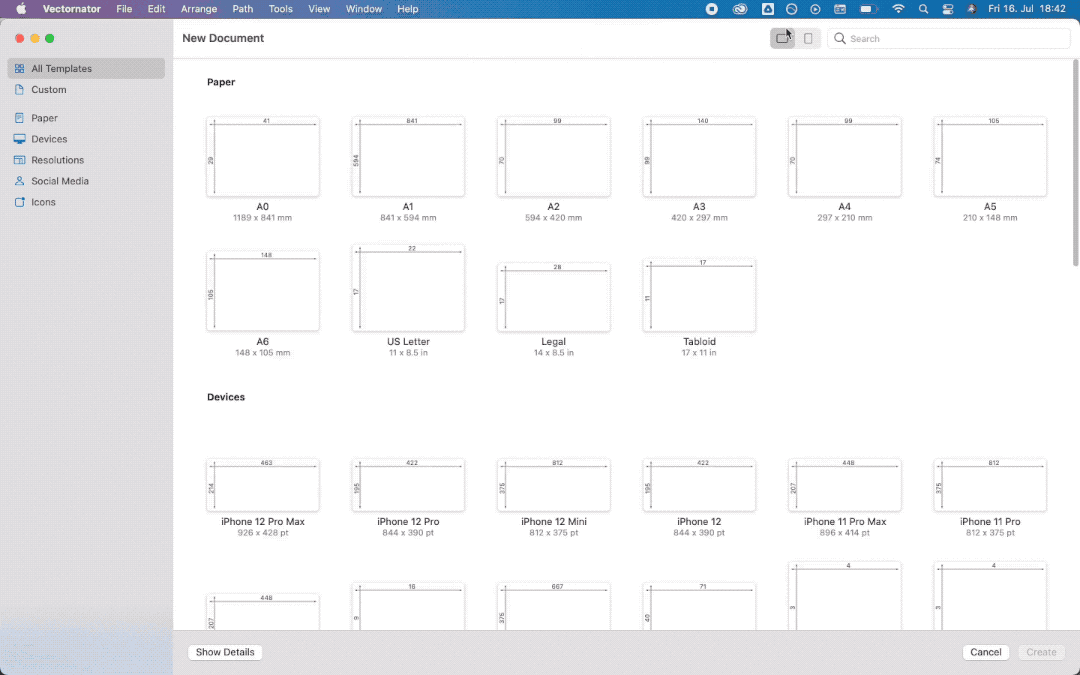Select the A0 paper template
This screenshot has width=1080, height=675.
[x=262, y=157]
